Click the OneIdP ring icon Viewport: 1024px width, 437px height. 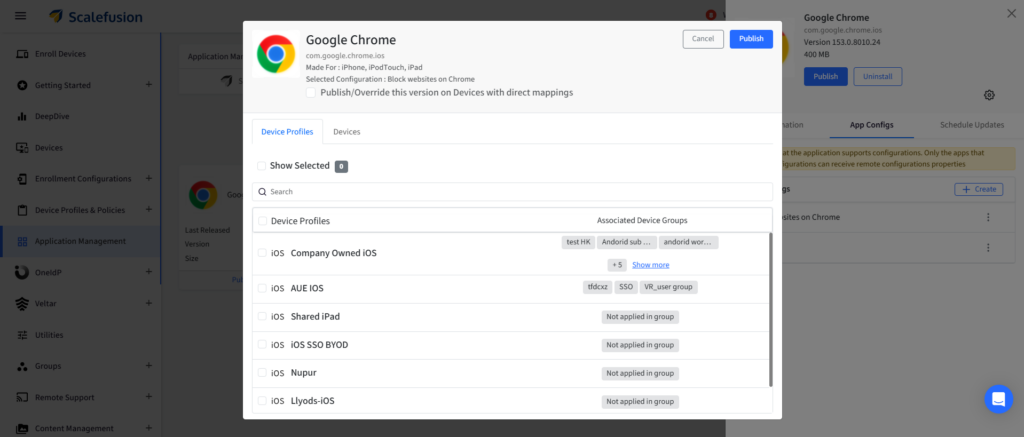22,272
